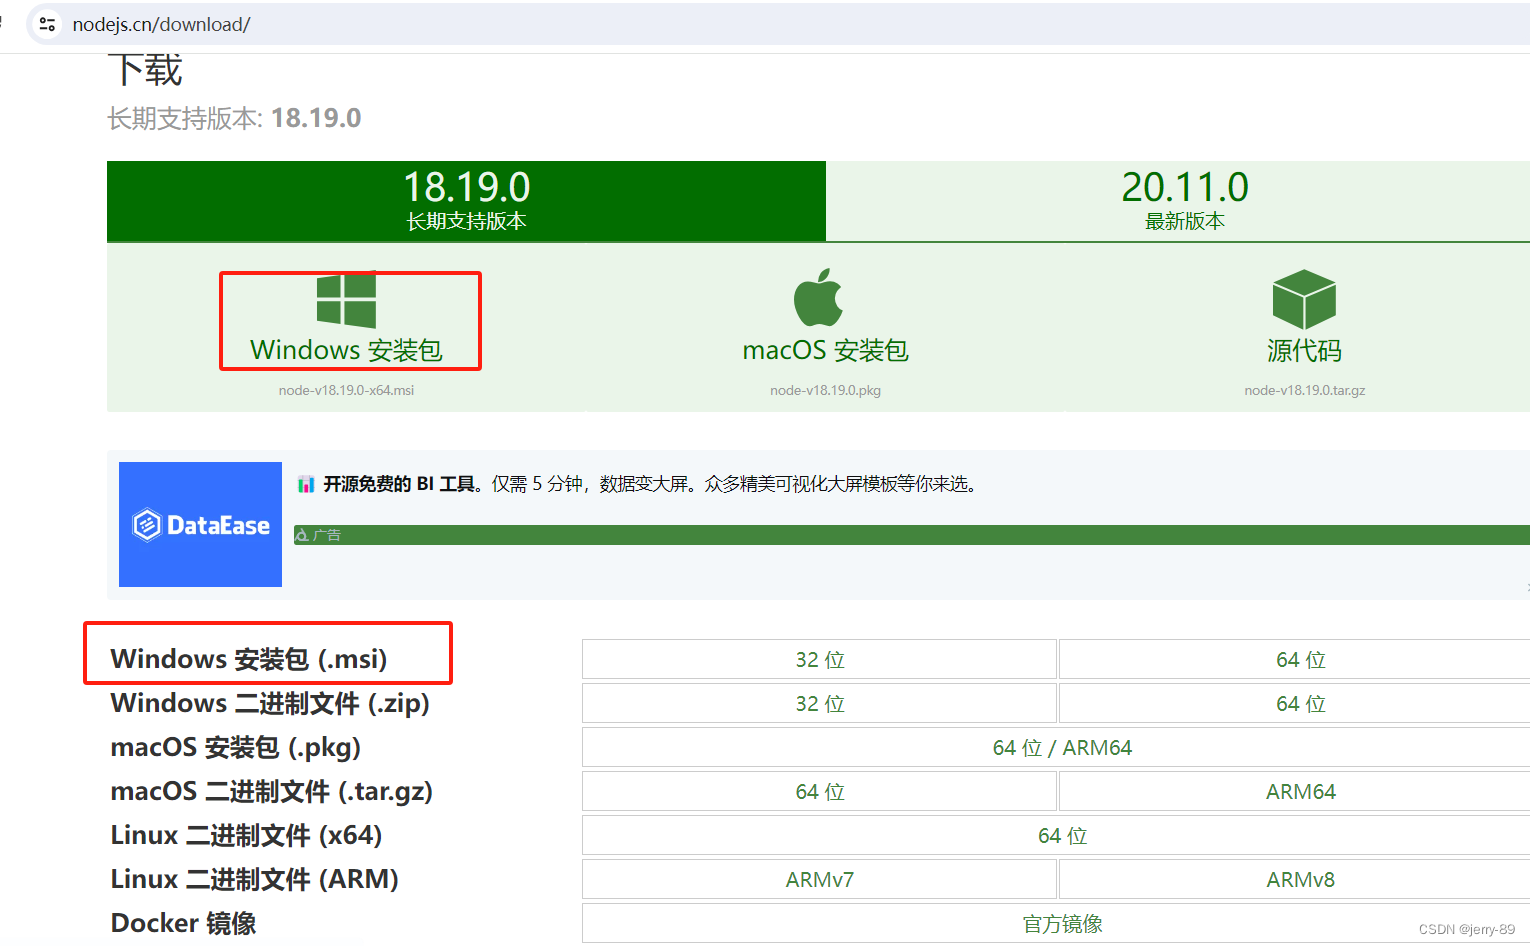Click 'Windows 安装包 (.msi)' row label
This screenshot has height=946, width=1530.
click(249, 659)
